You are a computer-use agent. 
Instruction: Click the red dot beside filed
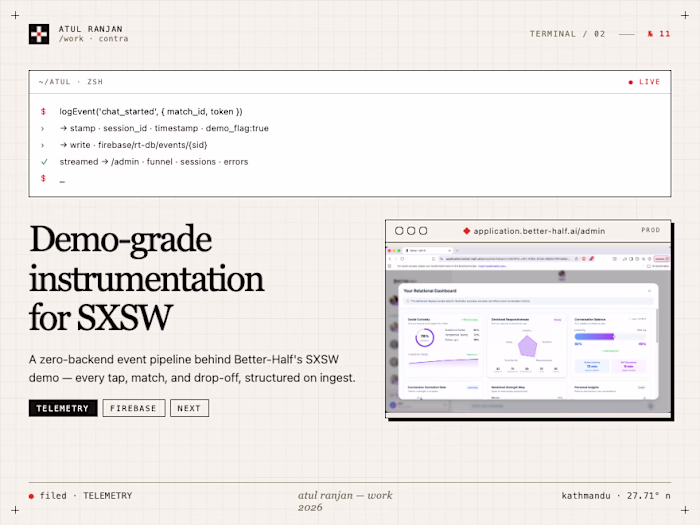tap(31, 496)
